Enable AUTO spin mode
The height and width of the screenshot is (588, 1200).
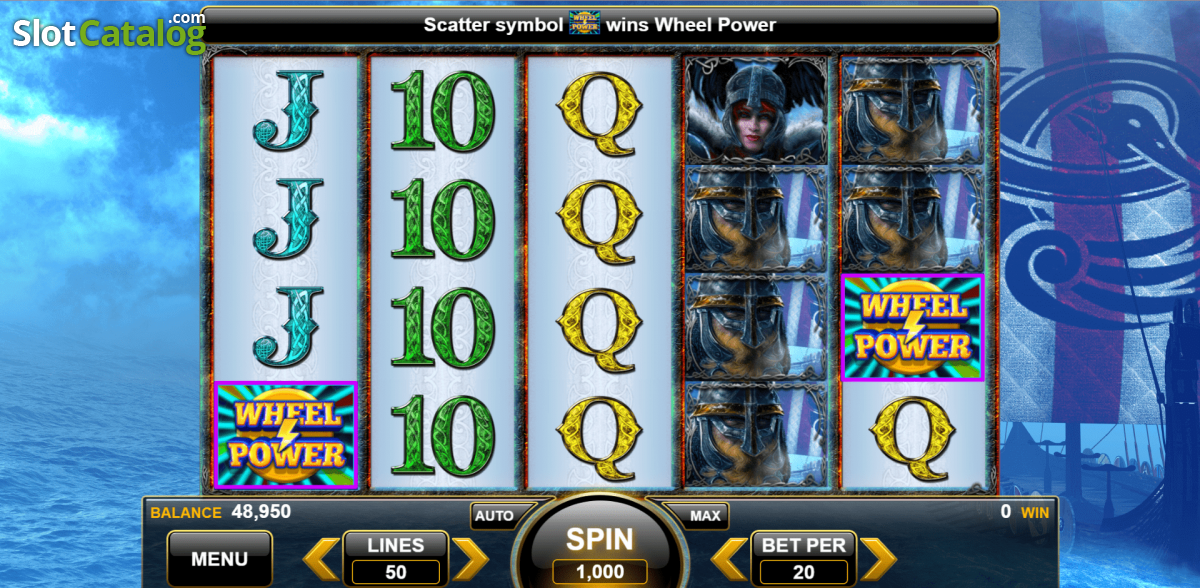coord(494,516)
